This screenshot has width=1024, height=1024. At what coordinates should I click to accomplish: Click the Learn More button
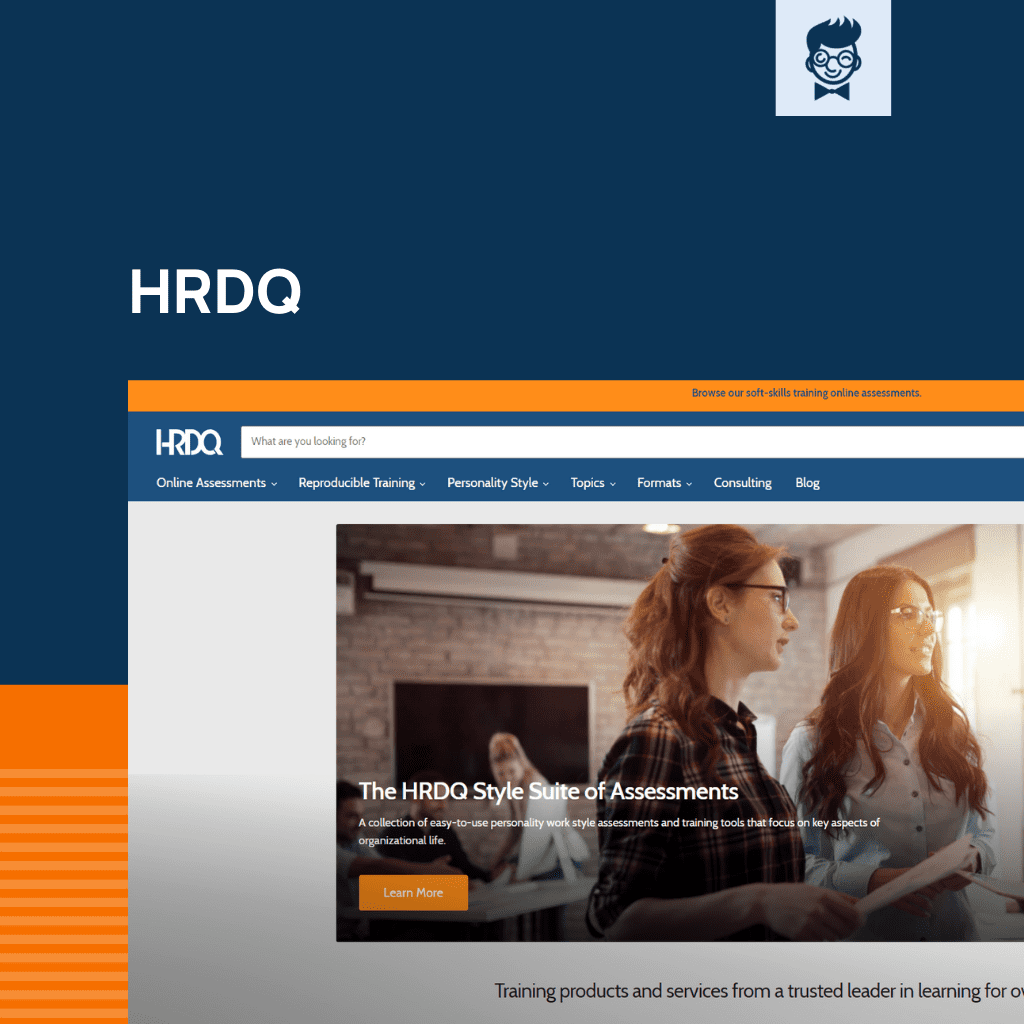413,892
